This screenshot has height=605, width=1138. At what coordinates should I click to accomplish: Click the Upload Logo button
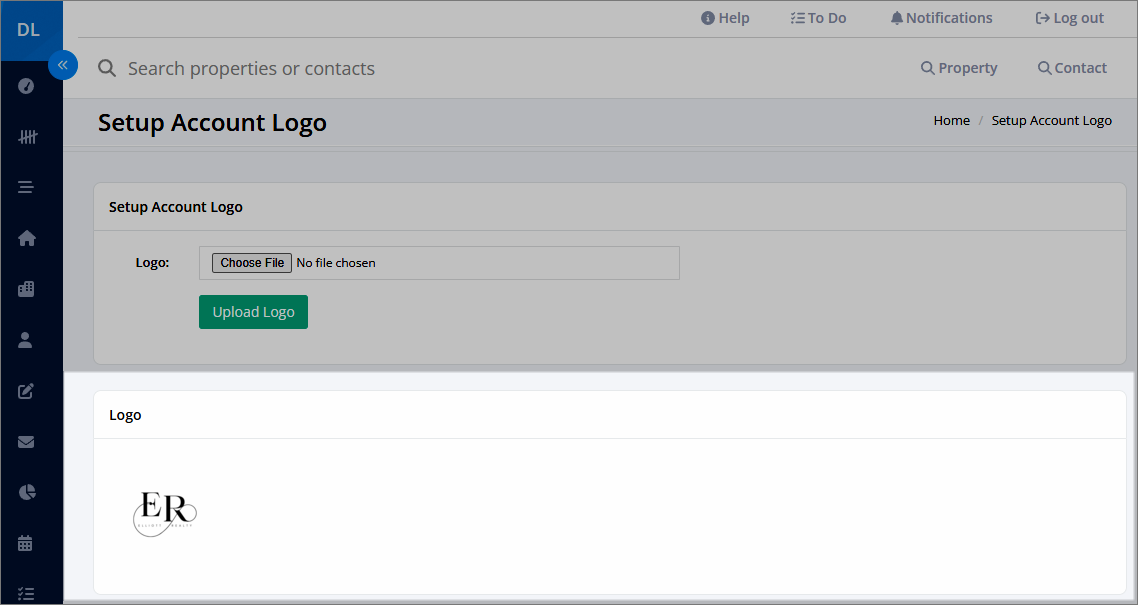coord(253,311)
